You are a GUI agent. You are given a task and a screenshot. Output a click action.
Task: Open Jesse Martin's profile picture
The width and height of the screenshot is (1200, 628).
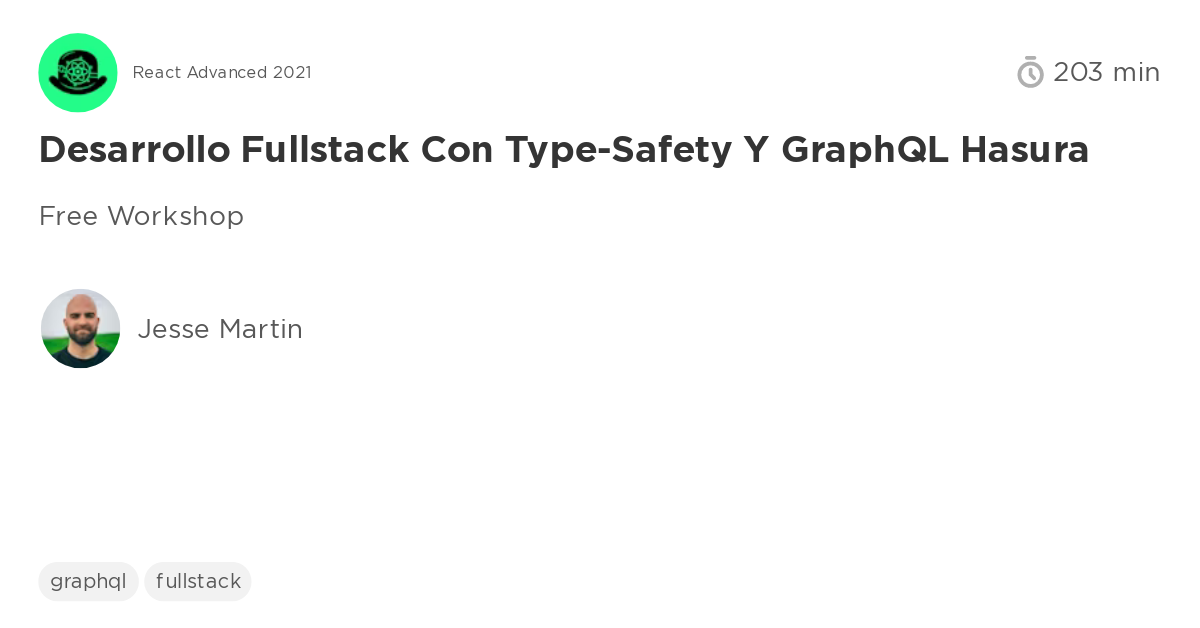click(80, 328)
